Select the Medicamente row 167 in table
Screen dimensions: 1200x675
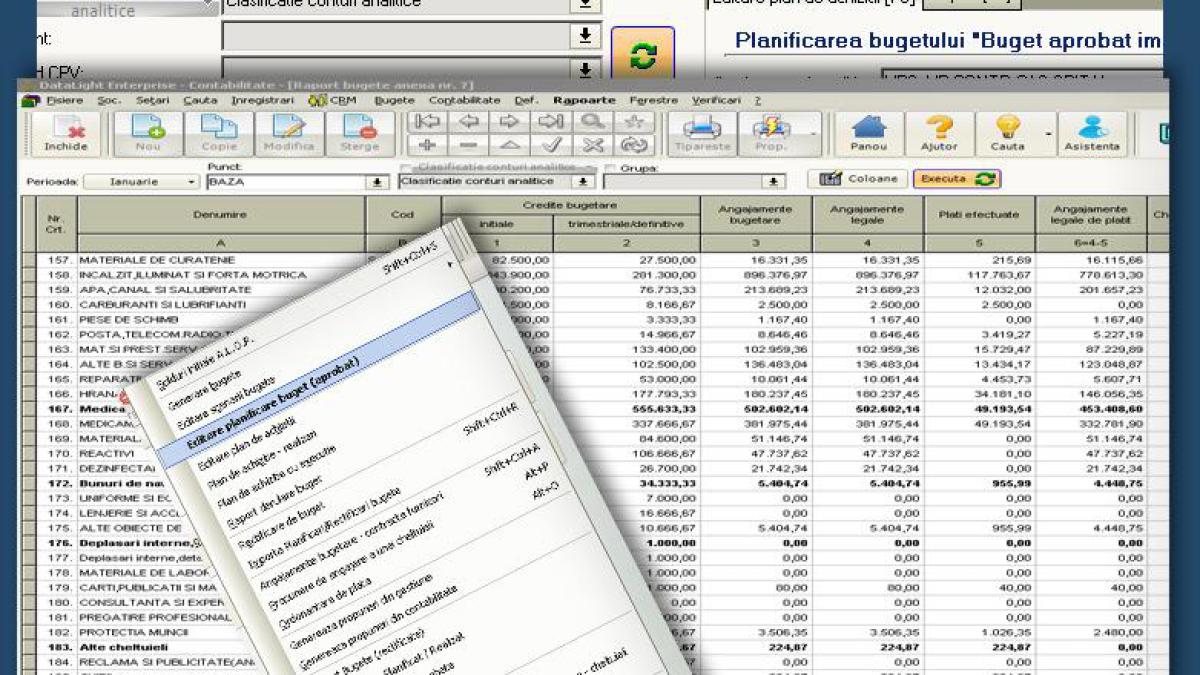coord(100,409)
